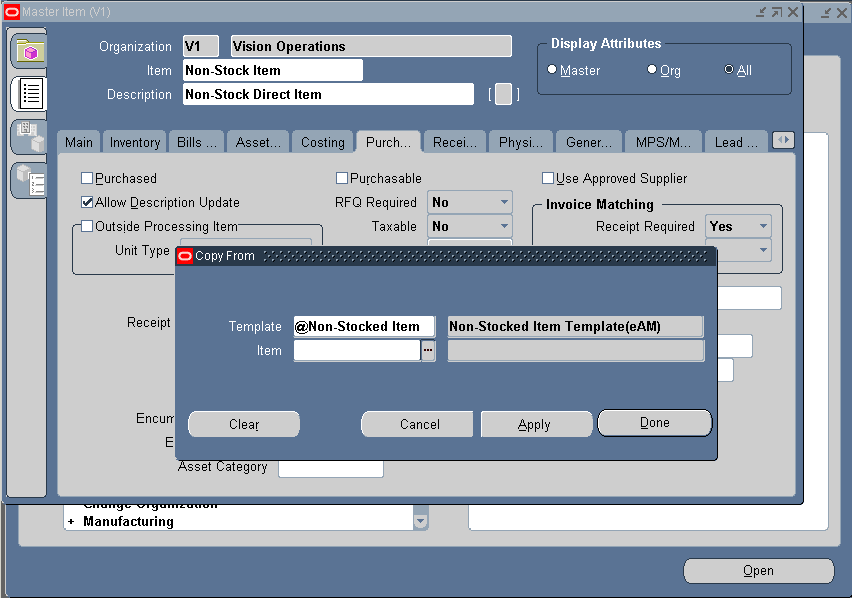Click the navigator list scroll down arrow
Viewport: 852px width, 598px height.
(420, 521)
